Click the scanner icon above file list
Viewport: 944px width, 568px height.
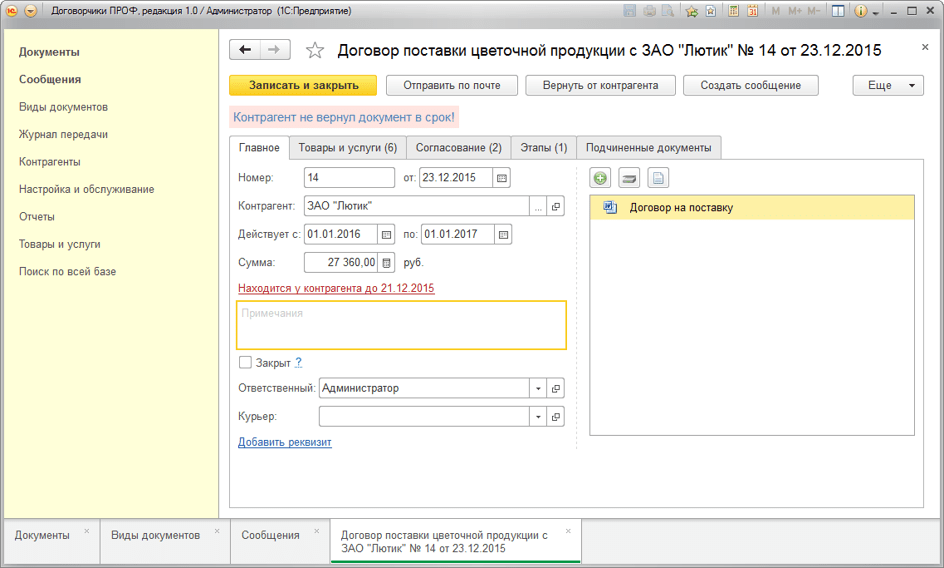point(629,178)
